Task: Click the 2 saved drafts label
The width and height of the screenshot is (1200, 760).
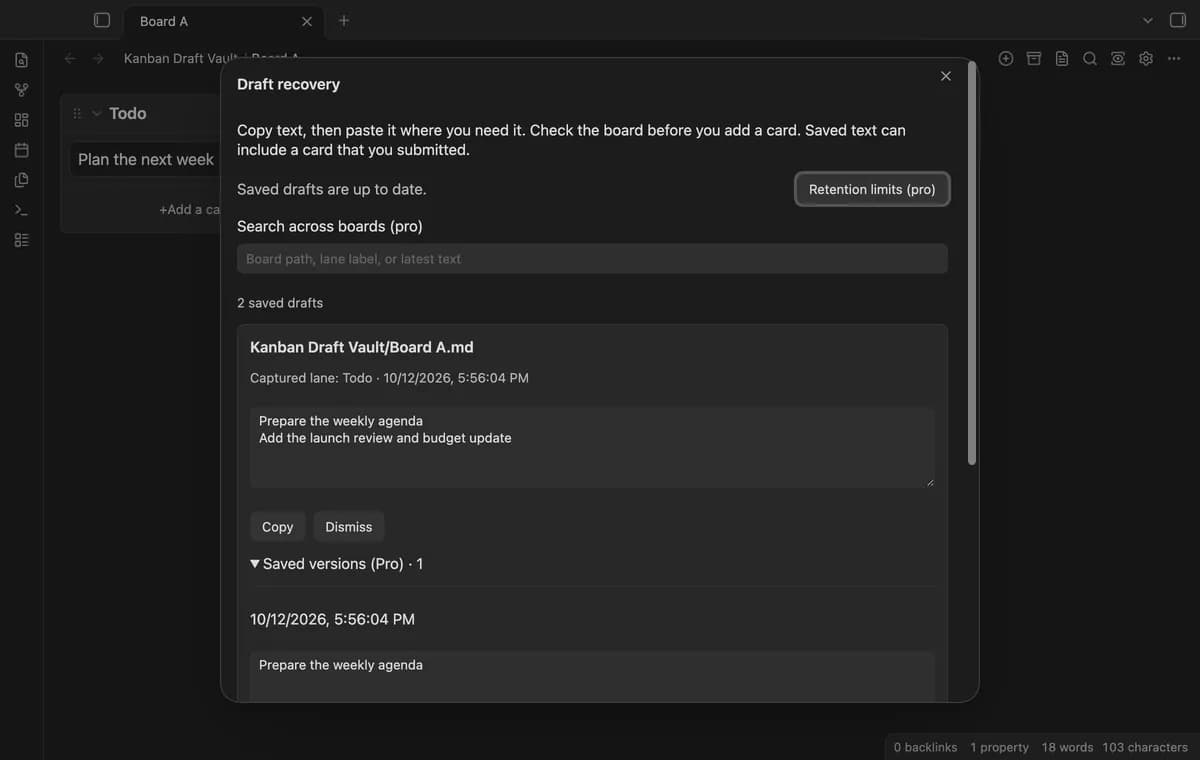Action: pos(280,303)
